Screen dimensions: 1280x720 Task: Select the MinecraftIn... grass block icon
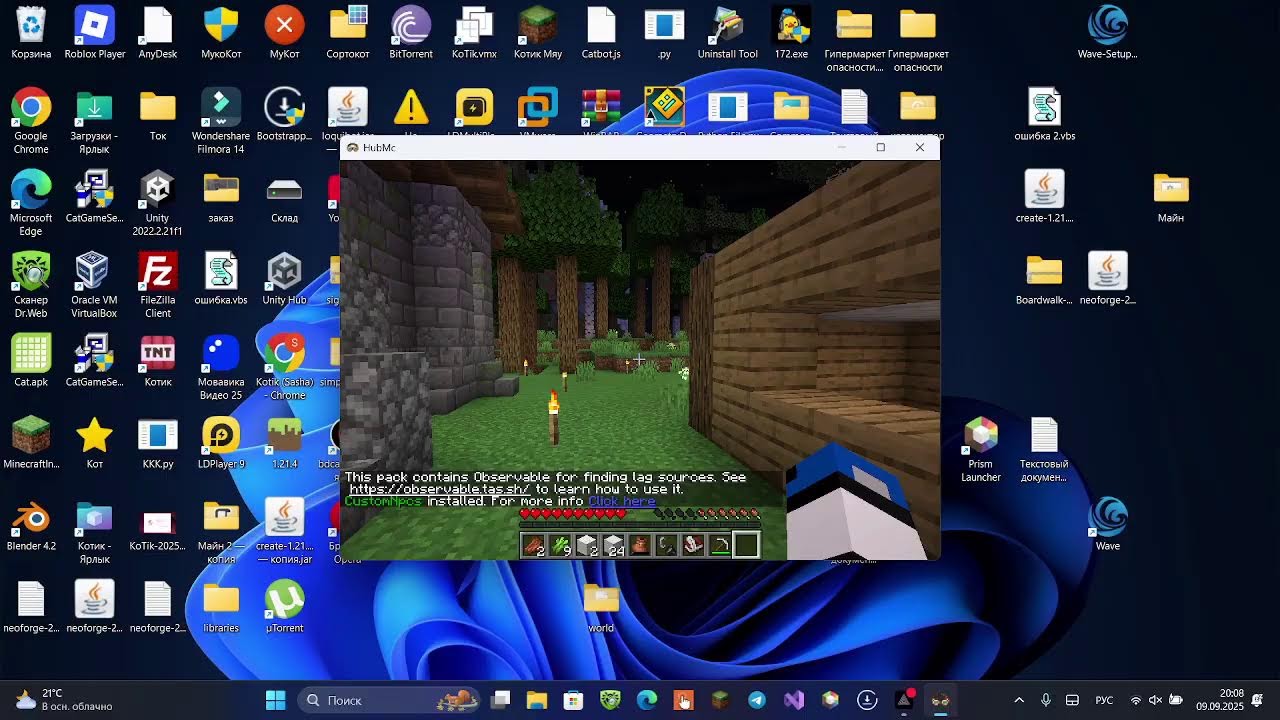(x=31, y=443)
